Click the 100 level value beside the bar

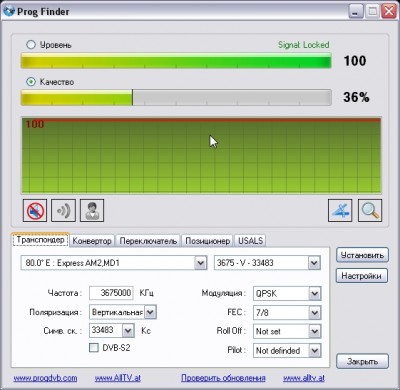click(x=355, y=61)
